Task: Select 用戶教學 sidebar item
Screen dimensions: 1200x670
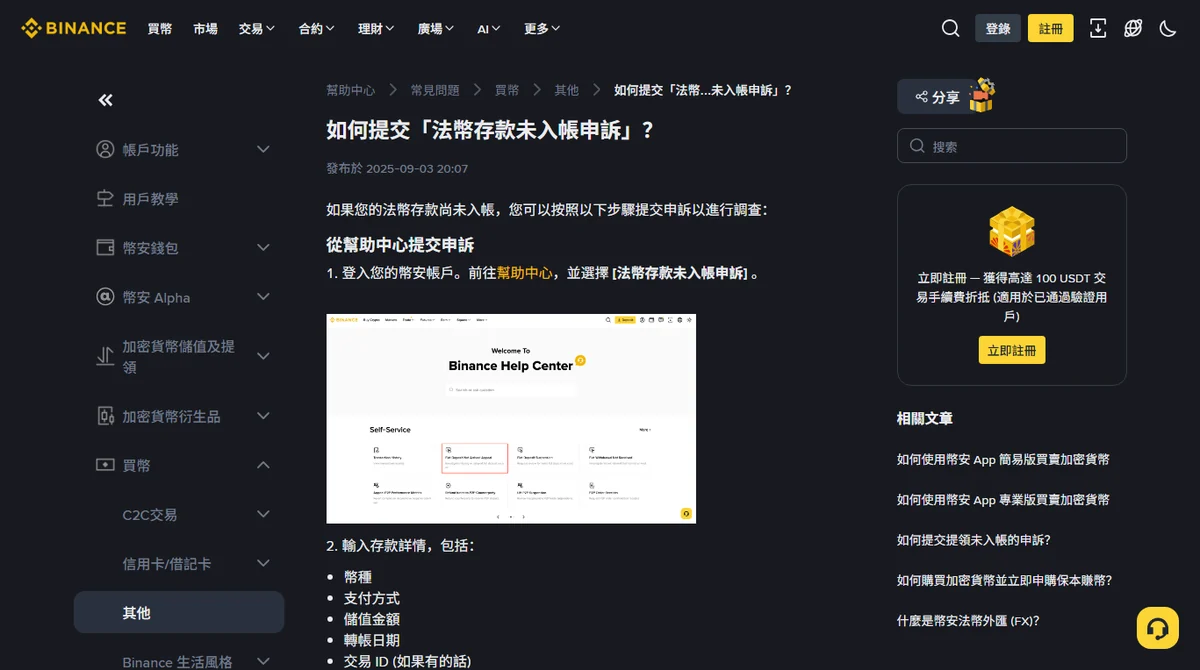Action: 151,199
